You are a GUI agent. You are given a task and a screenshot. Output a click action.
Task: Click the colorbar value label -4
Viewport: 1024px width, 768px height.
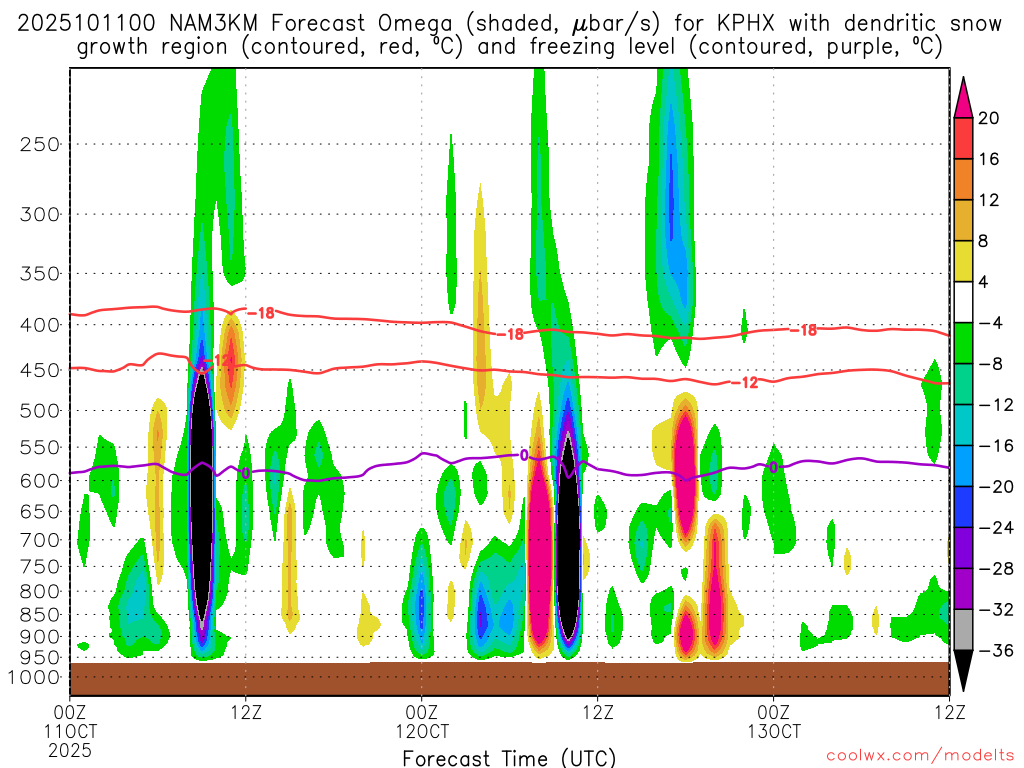990,323
